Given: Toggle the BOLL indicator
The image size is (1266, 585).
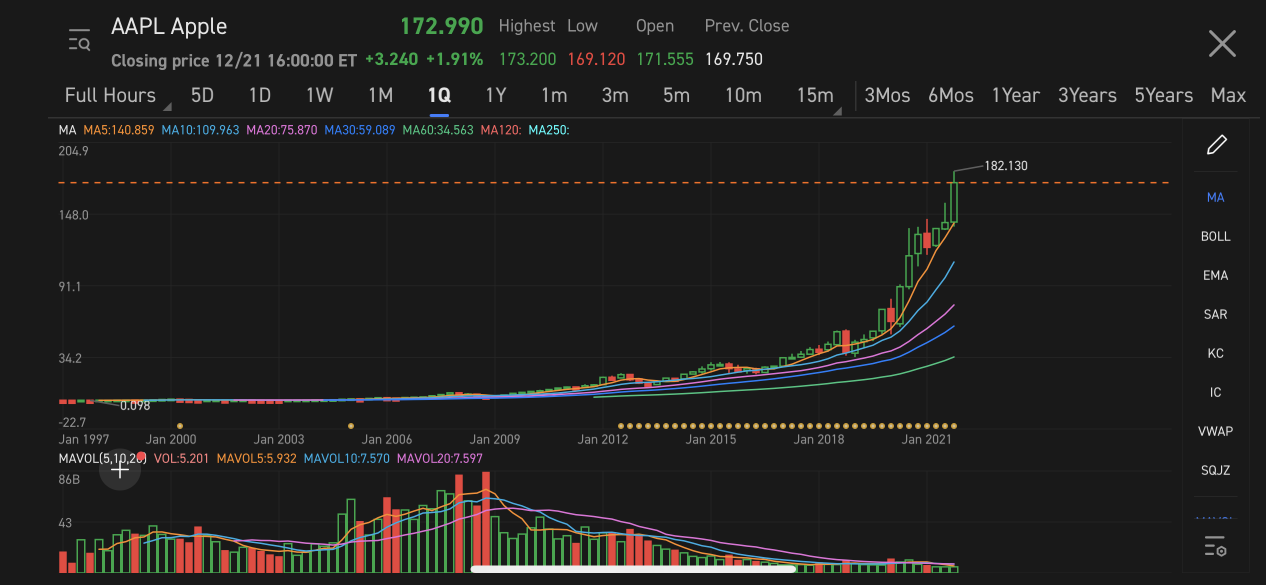Looking at the screenshot, I should [x=1215, y=237].
